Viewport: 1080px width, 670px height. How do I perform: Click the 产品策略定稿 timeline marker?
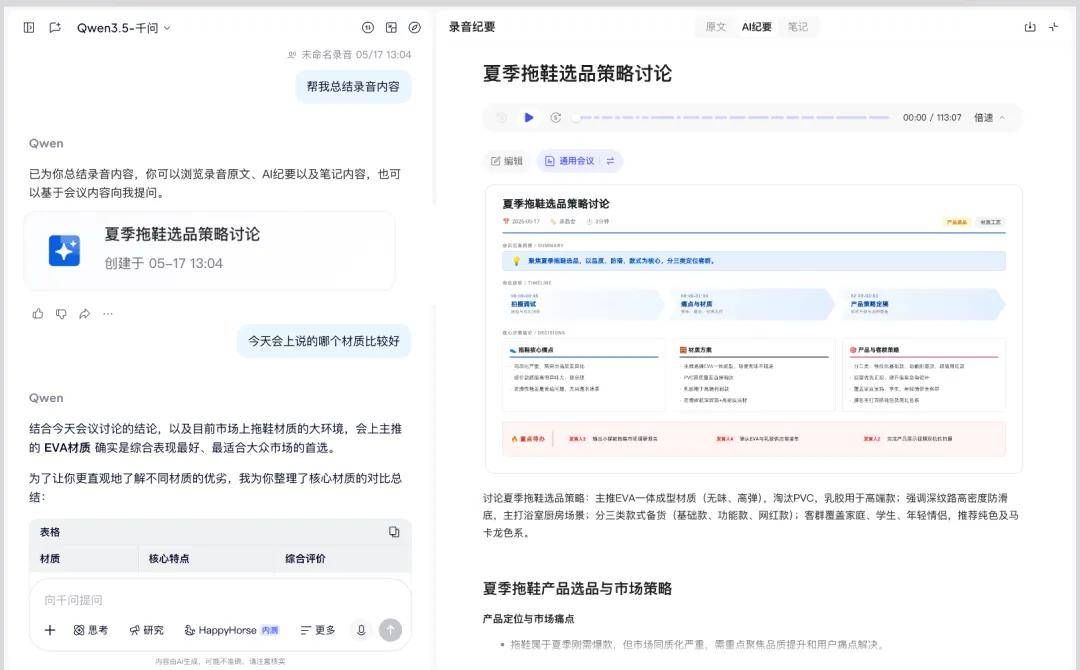[x=924, y=304]
